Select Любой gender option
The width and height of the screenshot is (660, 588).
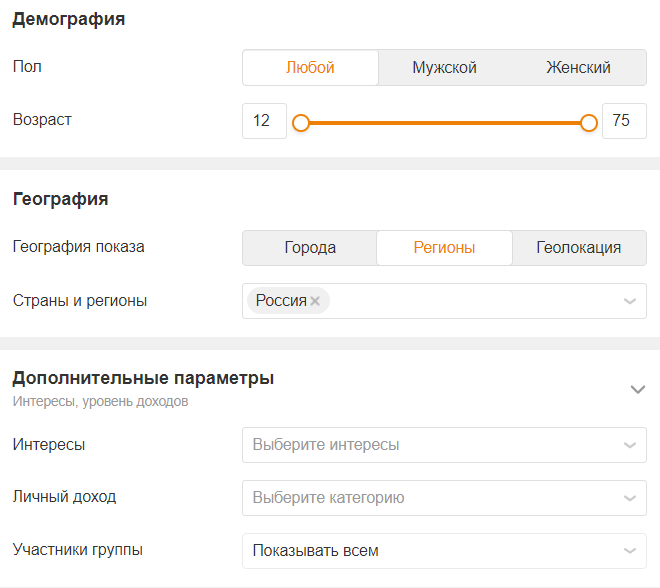pyautogui.click(x=310, y=68)
